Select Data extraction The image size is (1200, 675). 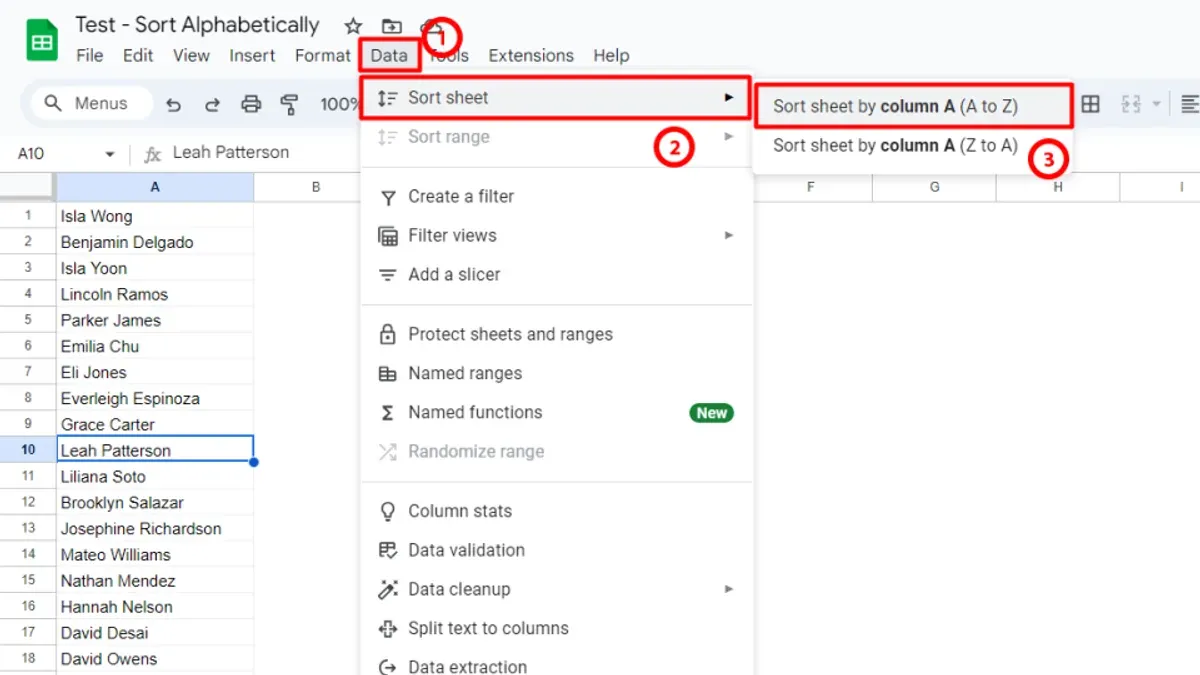coord(556,667)
